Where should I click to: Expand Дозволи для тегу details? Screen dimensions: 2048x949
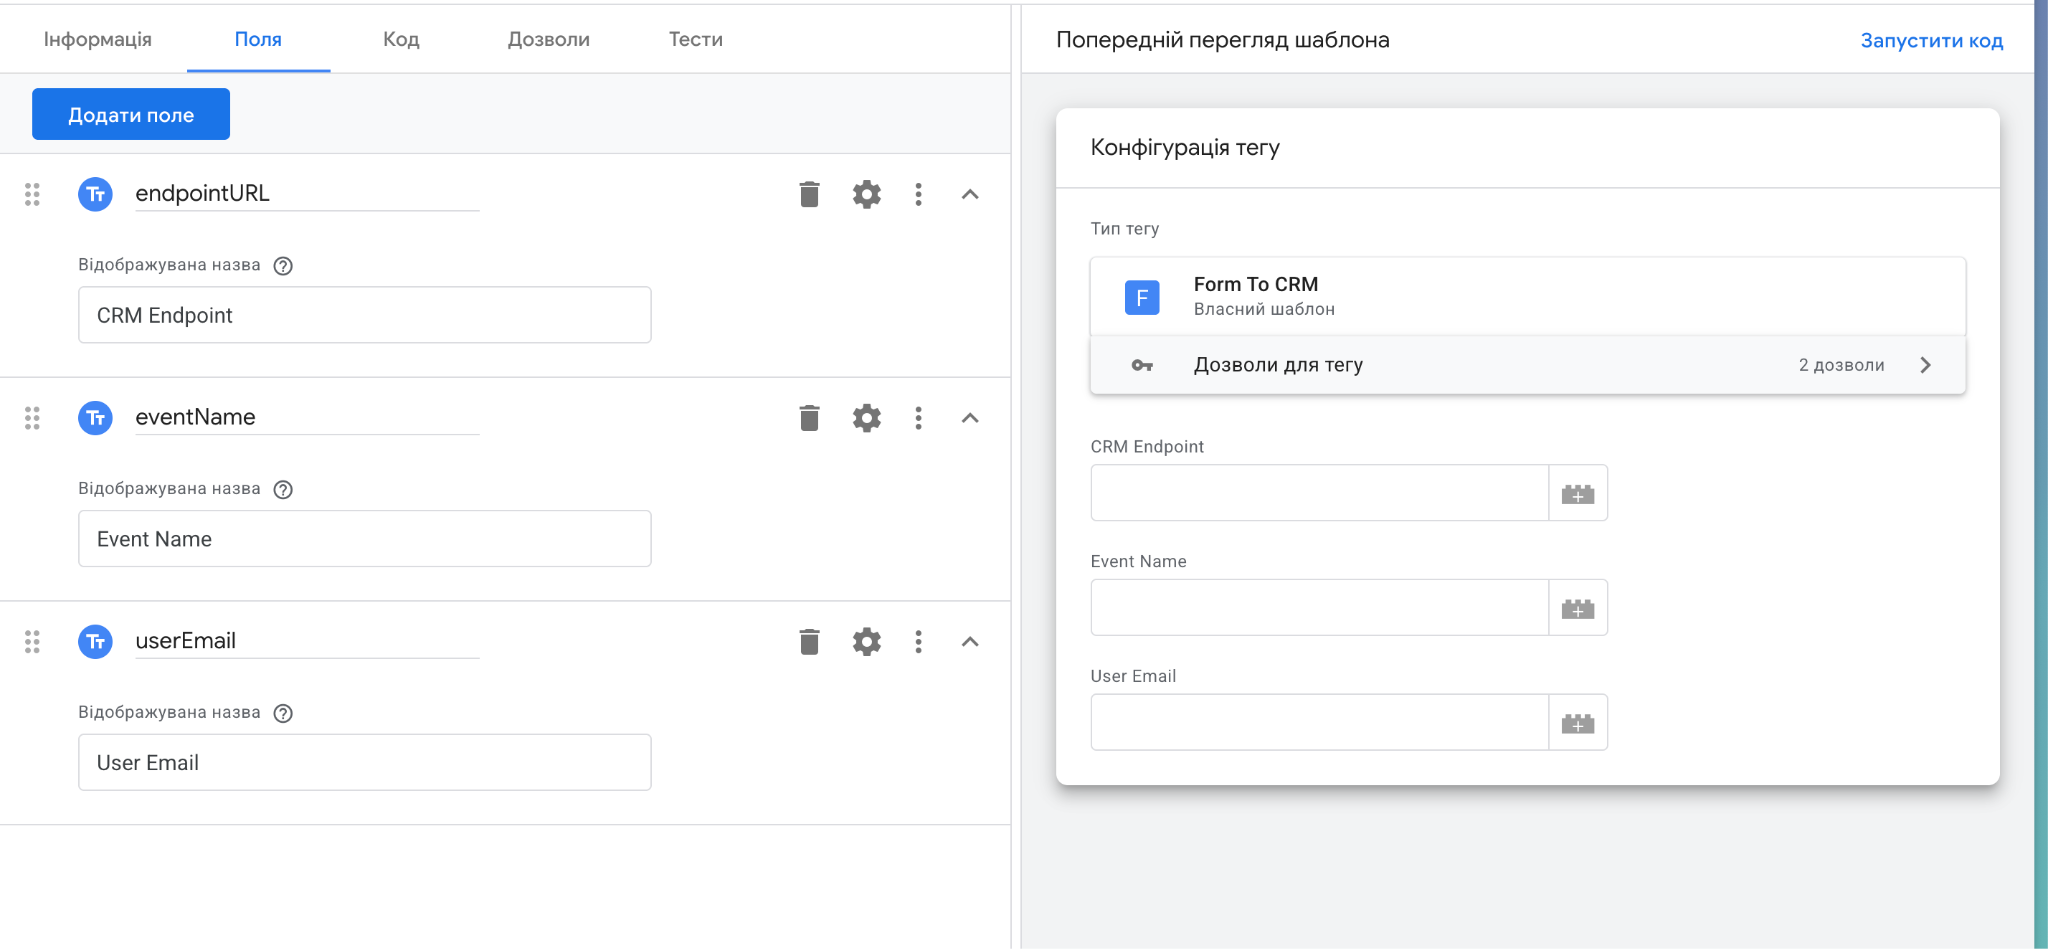click(x=1926, y=364)
